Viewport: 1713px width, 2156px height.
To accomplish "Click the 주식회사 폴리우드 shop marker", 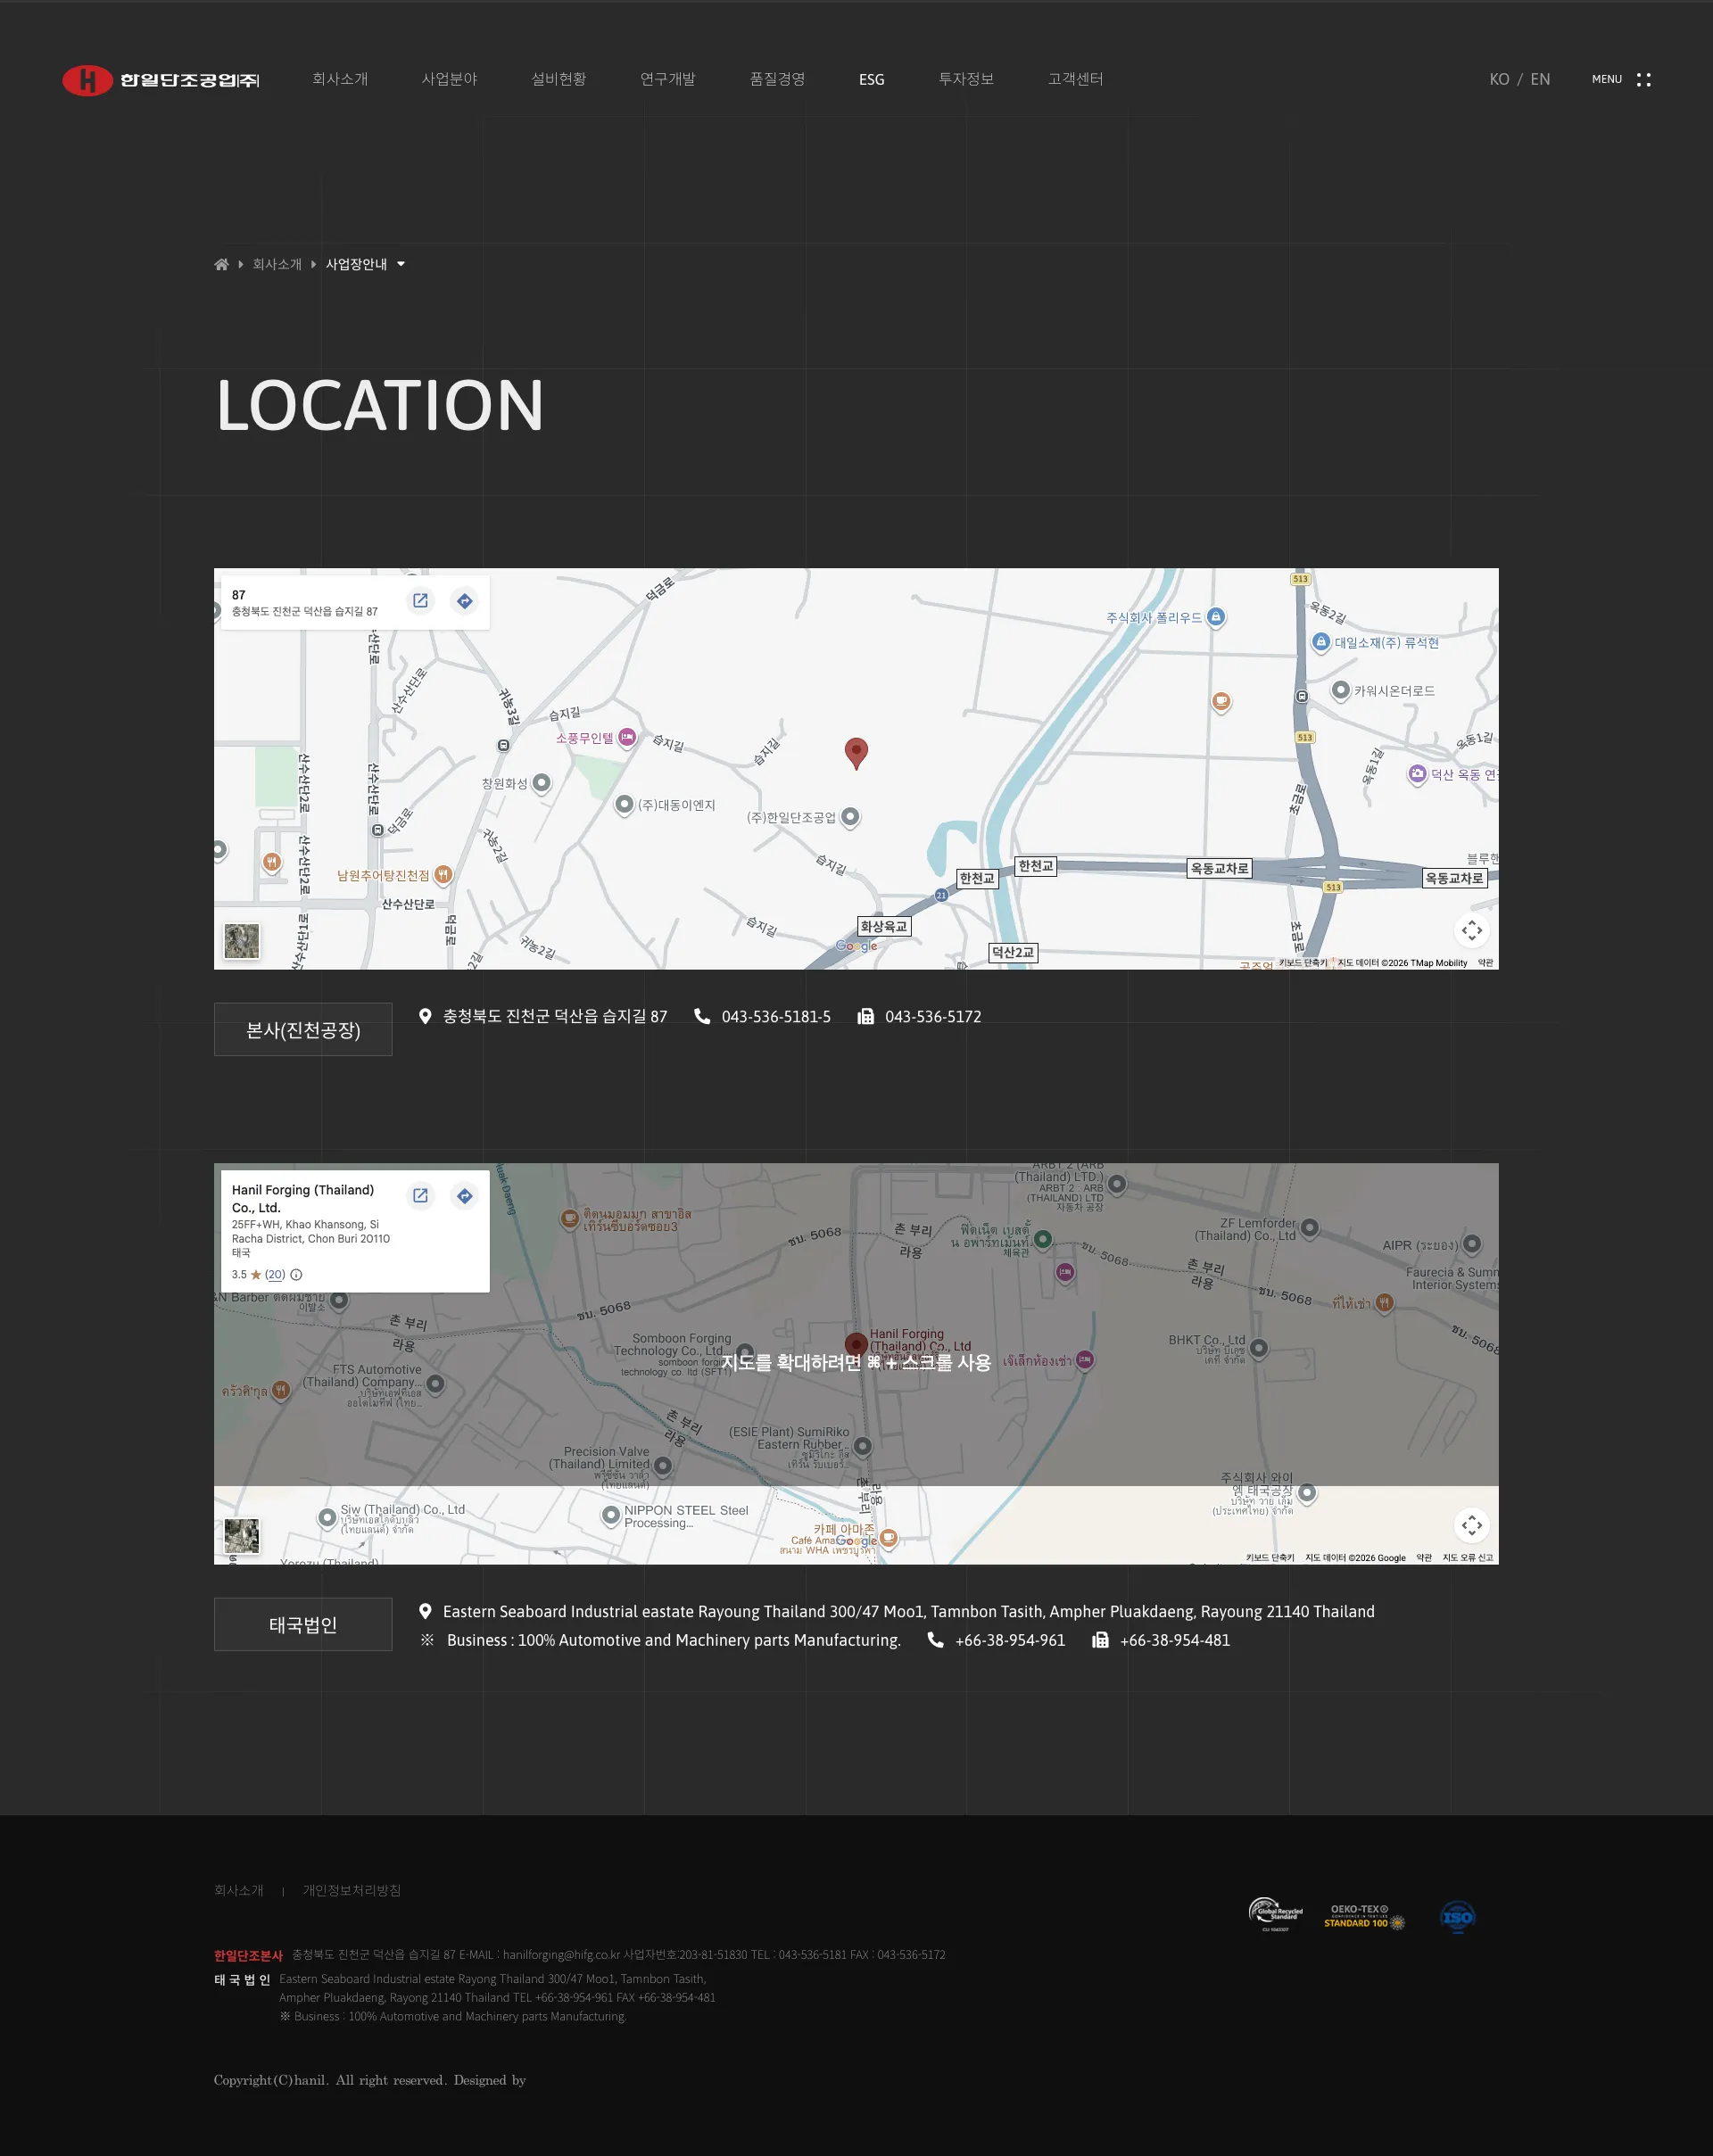I will click(1216, 617).
